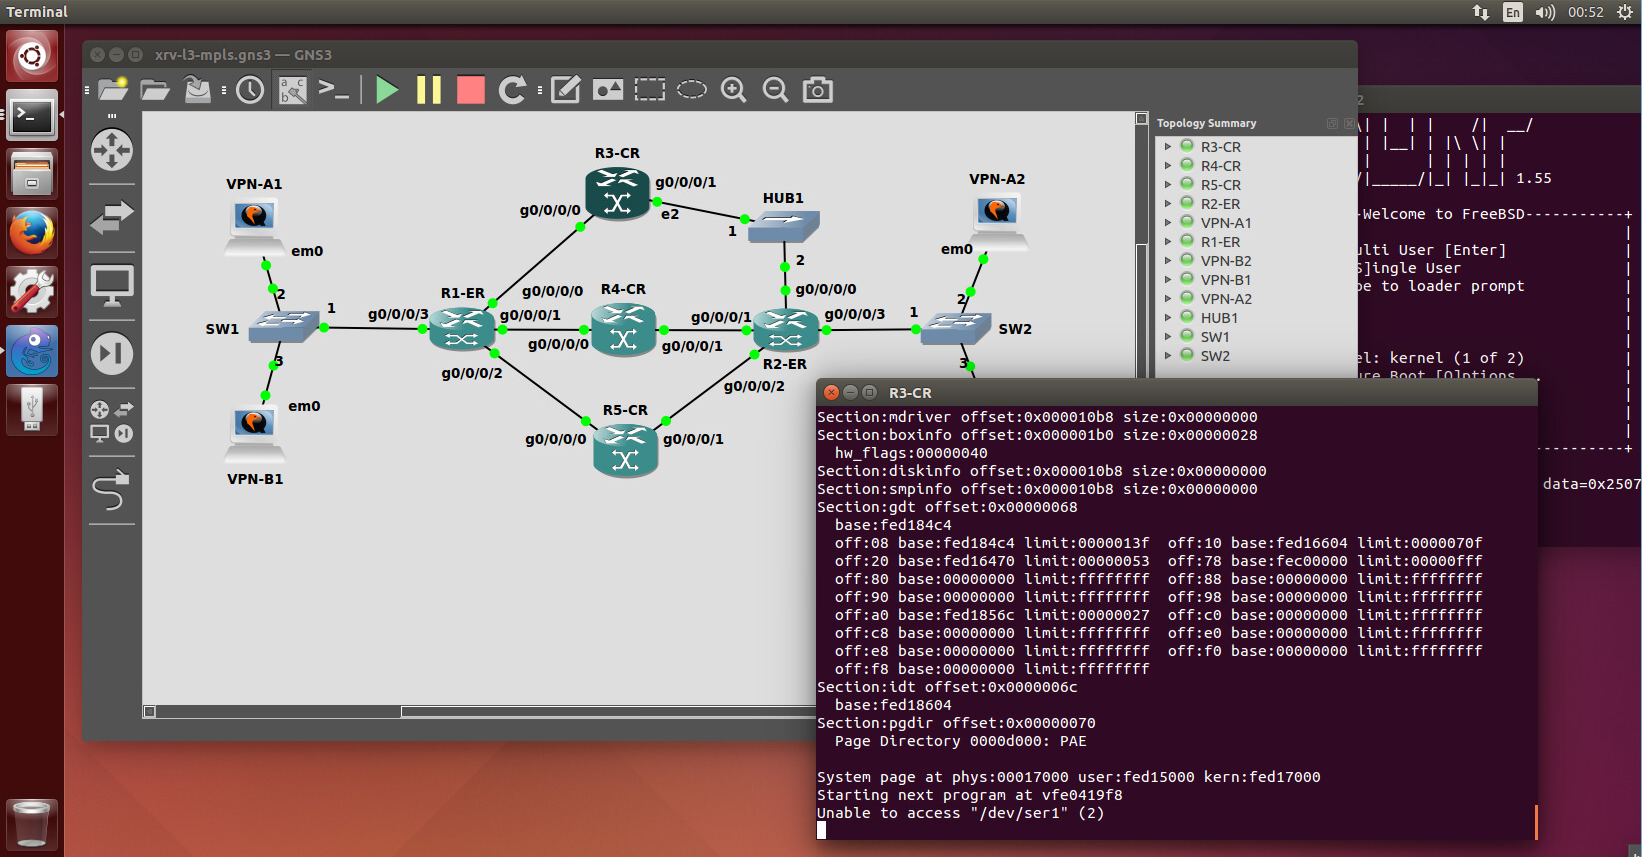This screenshot has height=857, width=1642.
Task: Expand R1-ER in Topology Summary
Action: pos(1168,242)
